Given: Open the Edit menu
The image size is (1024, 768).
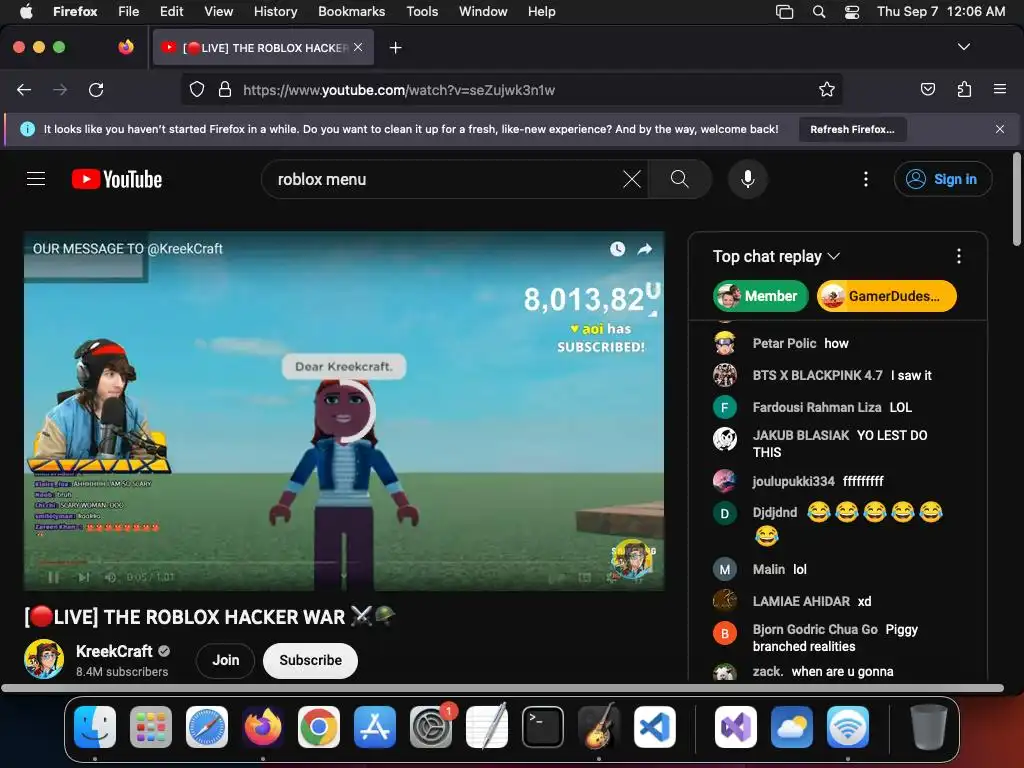Looking at the screenshot, I should point(171,11).
